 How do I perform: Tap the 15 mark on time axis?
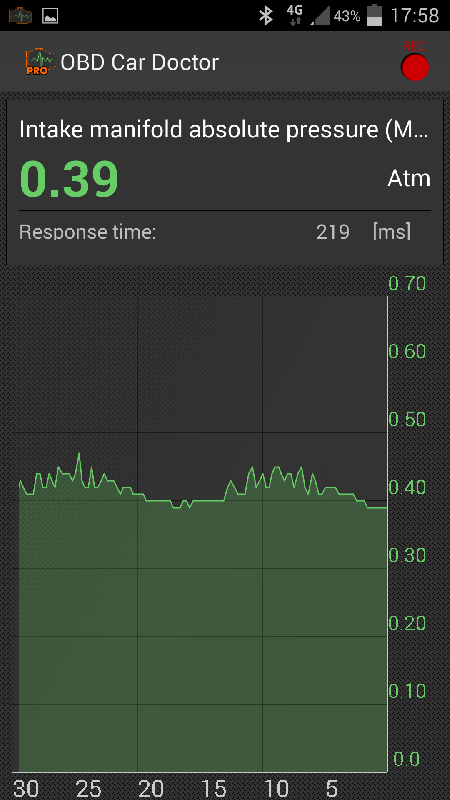pos(214,788)
